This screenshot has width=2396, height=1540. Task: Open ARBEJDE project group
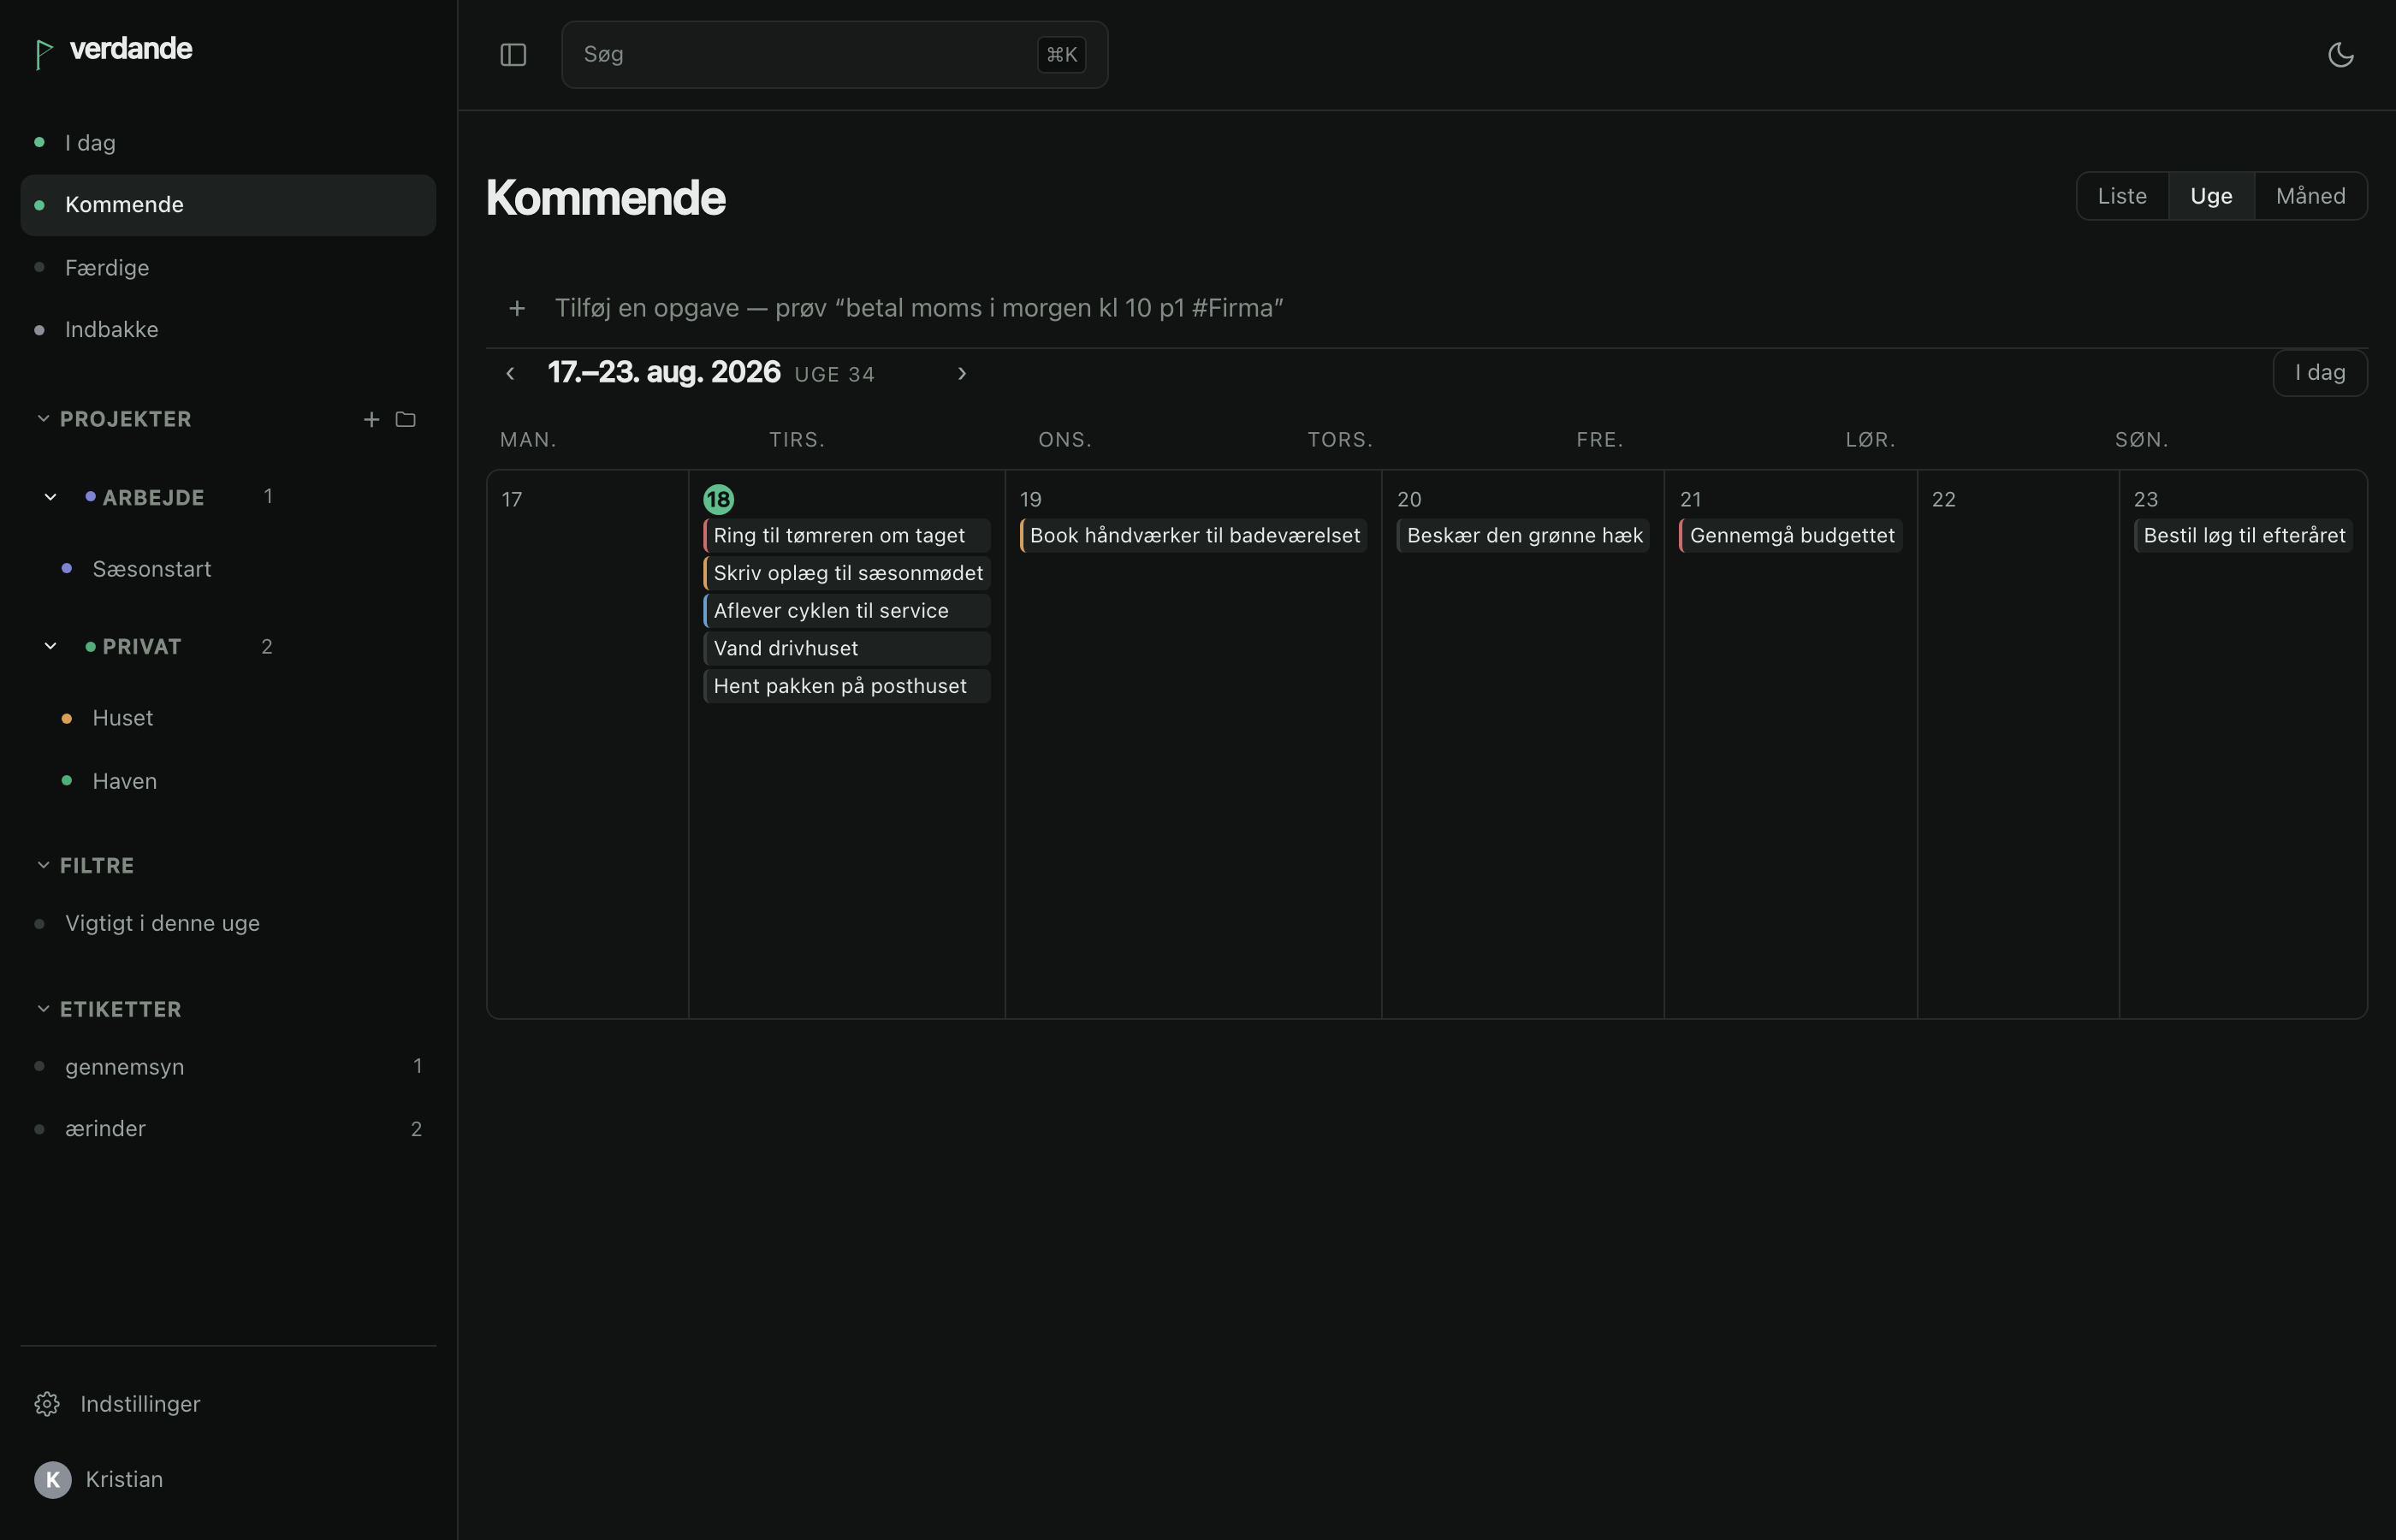[x=153, y=497]
